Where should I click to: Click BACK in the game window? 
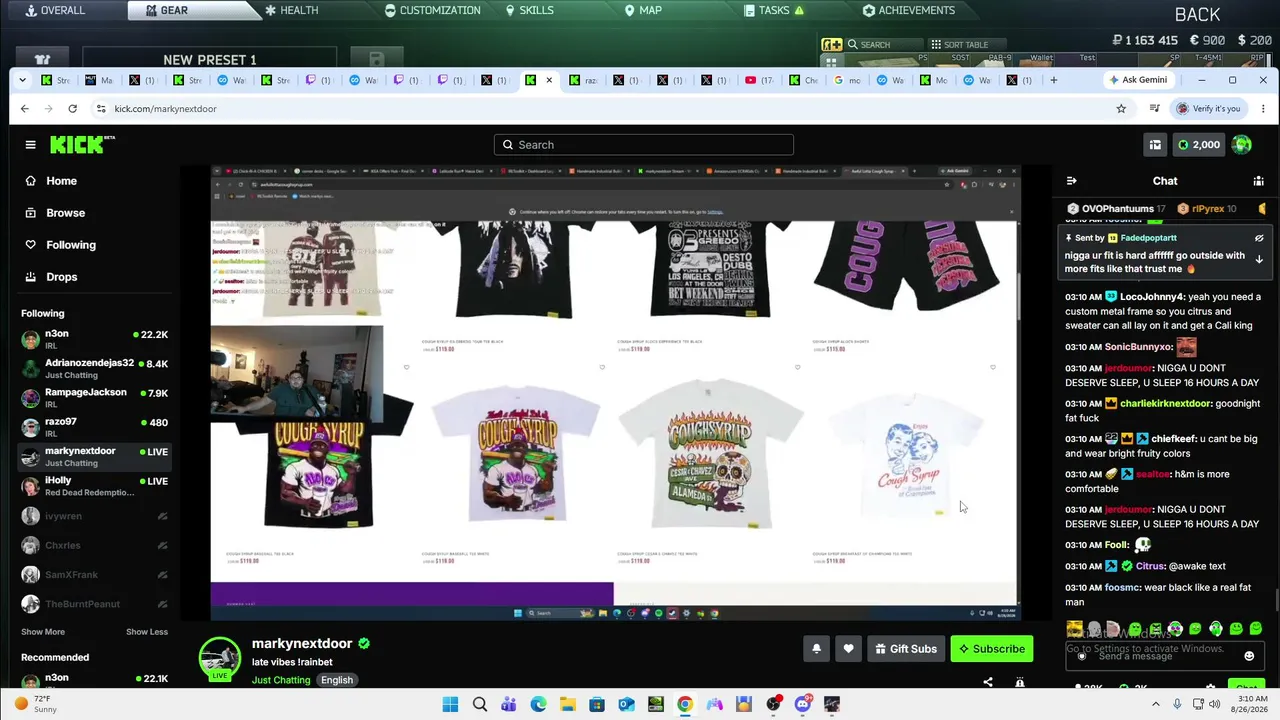[1197, 14]
